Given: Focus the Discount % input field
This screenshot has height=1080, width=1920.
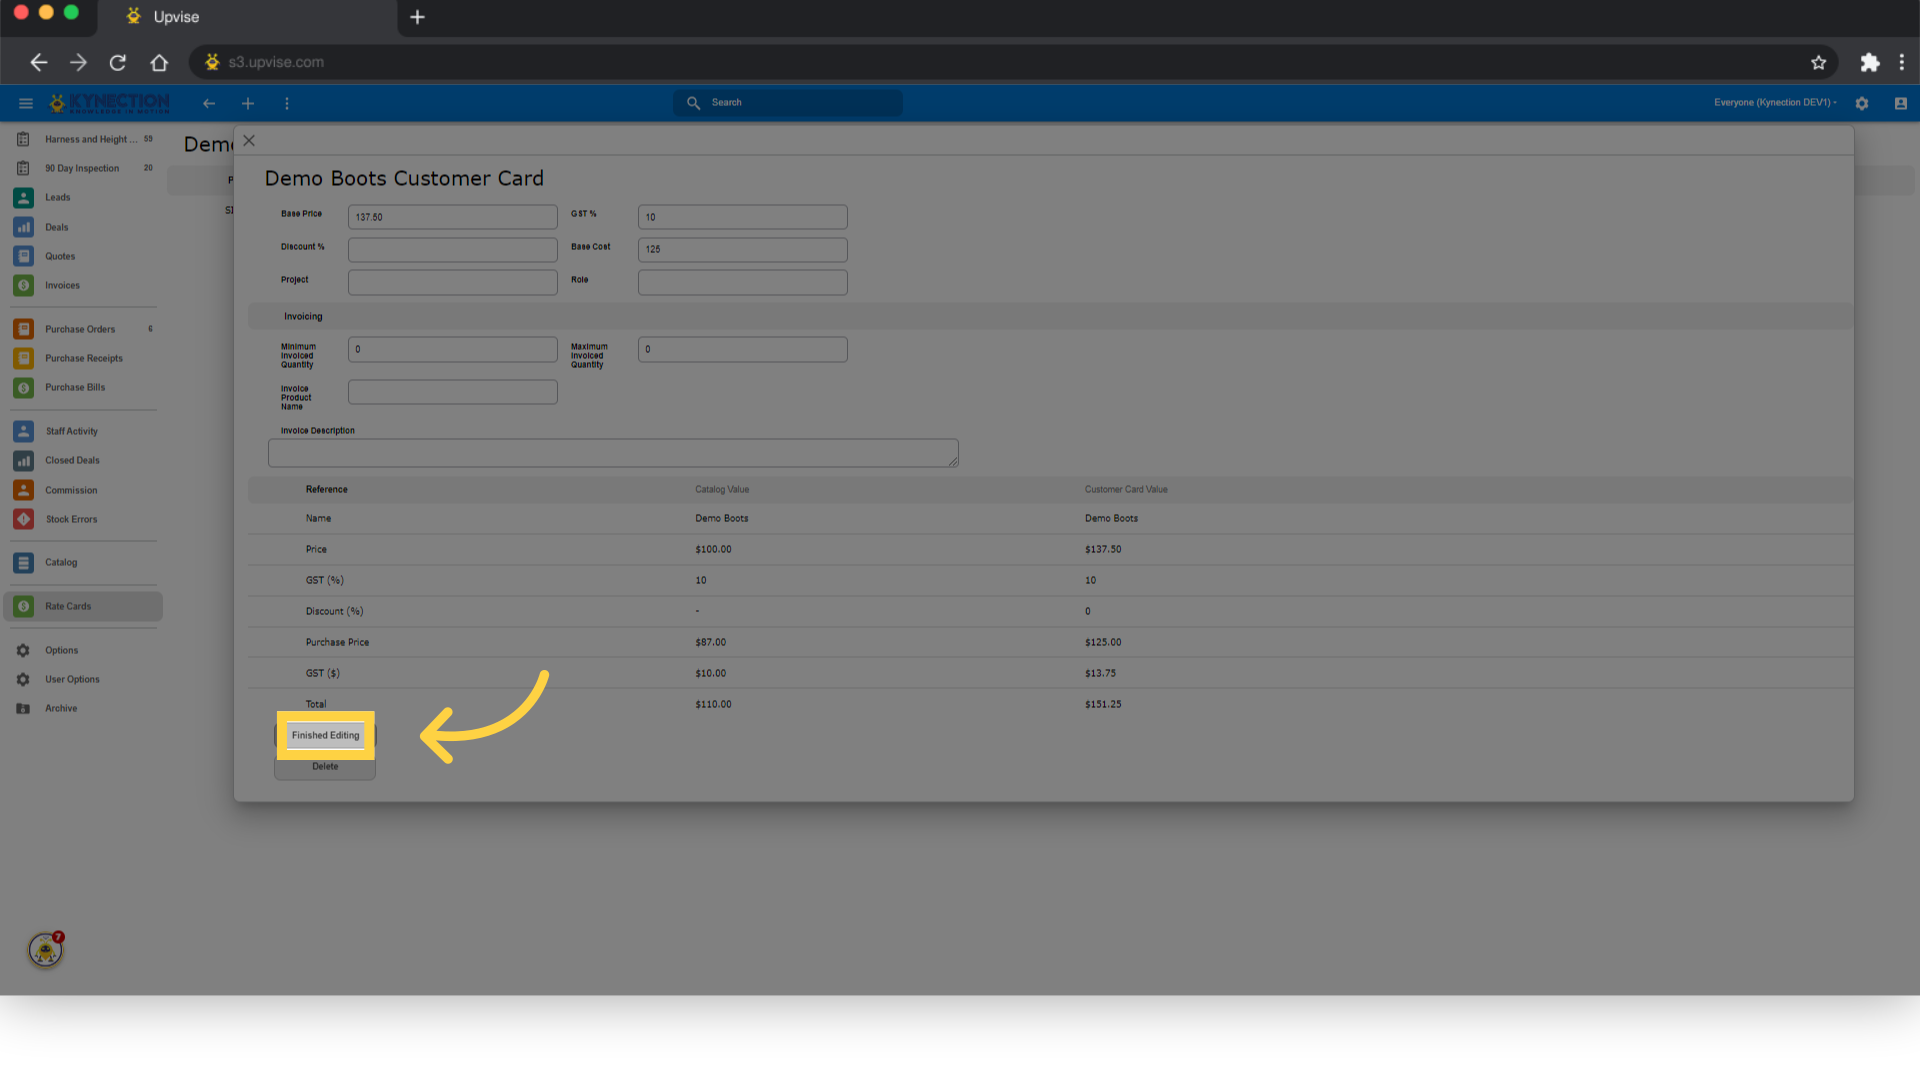Looking at the screenshot, I should pos(453,249).
